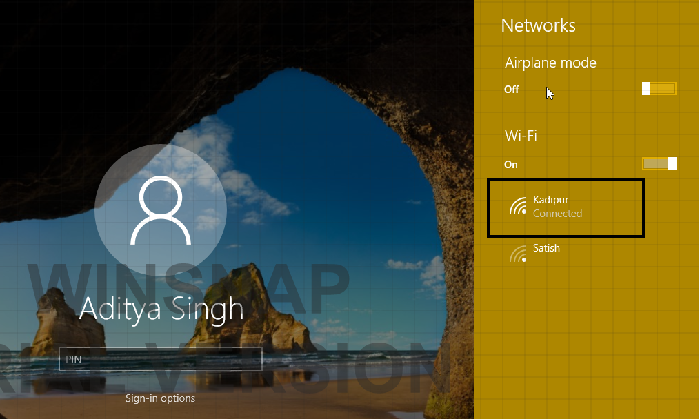Click the On text under Wi-Fi

[511, 164]
